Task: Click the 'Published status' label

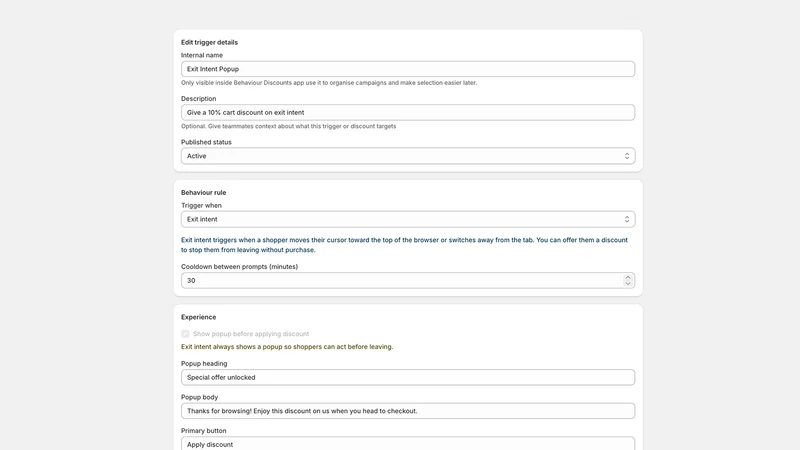Action: pyautogui.click(x=206, y=142)
